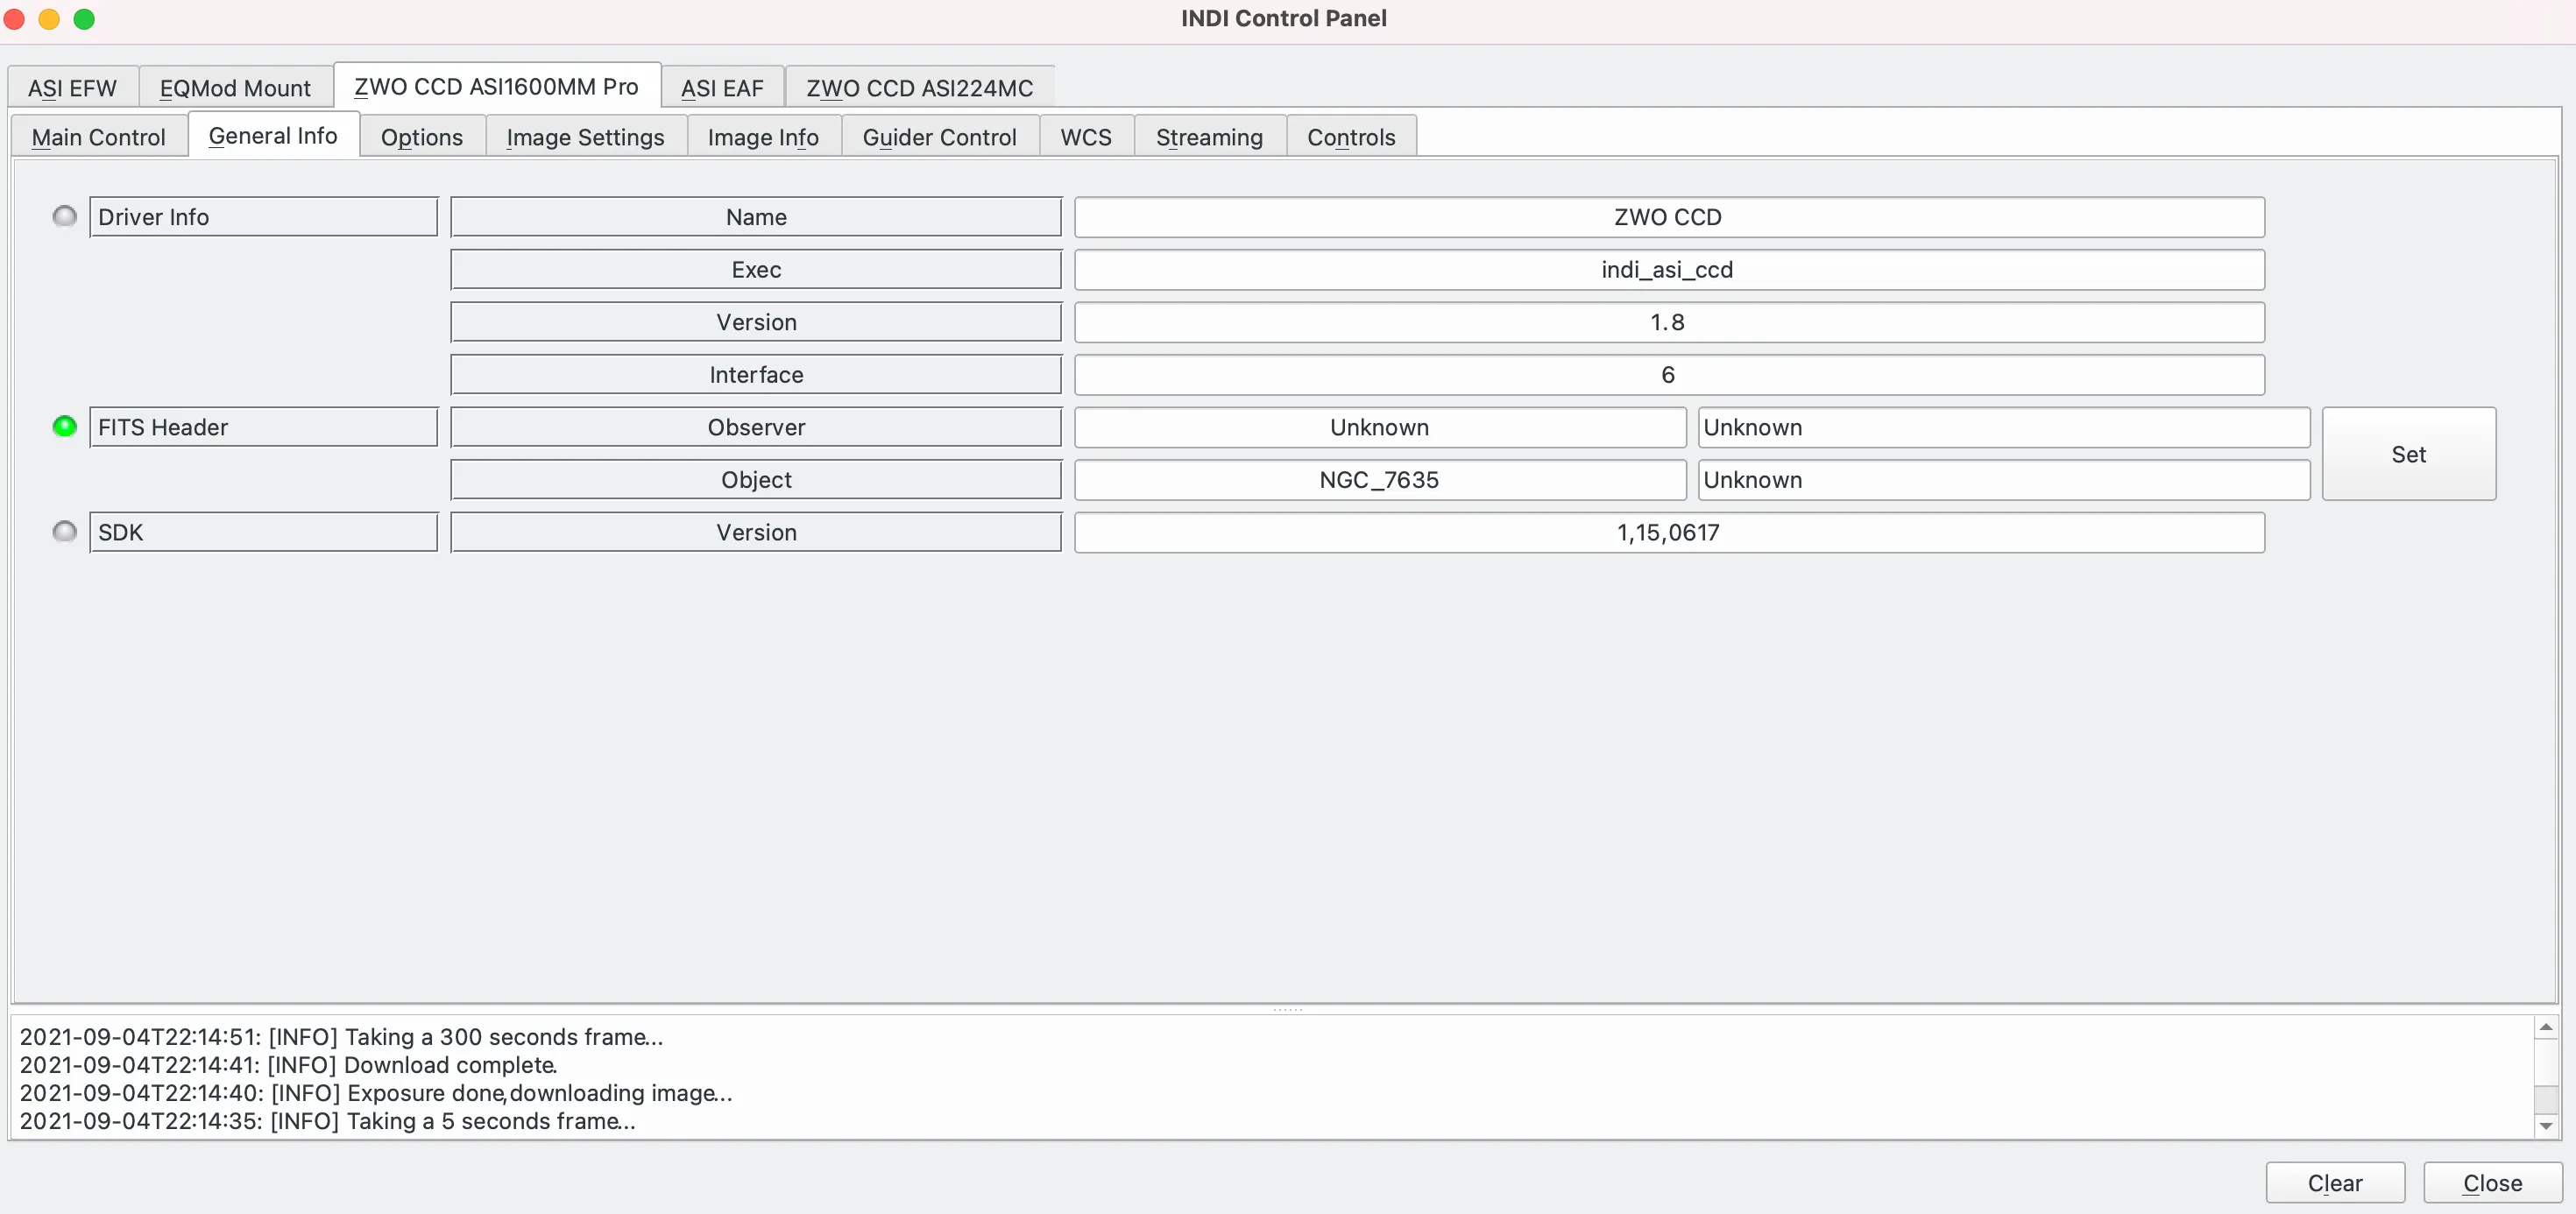Click the Interface value 6
2576x1214 pixels.
click(1669, 375)
